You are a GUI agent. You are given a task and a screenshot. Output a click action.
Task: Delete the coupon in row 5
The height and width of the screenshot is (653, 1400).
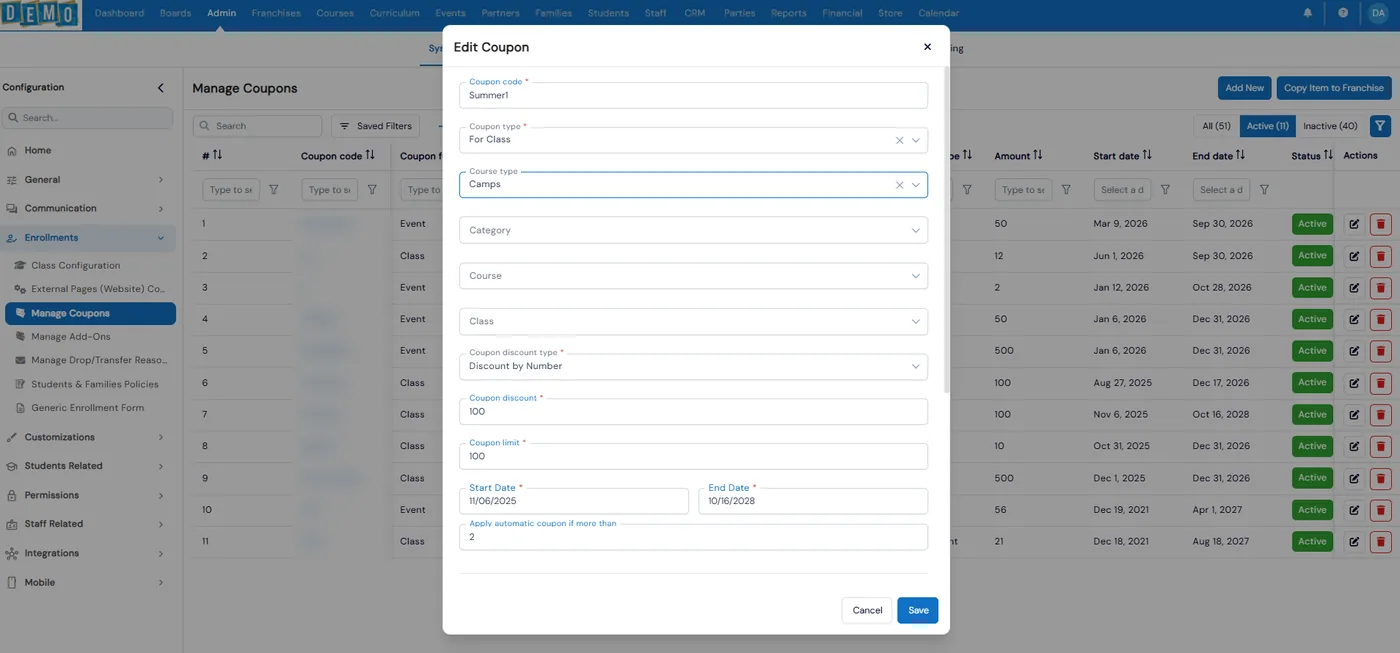click(x=1381, y=351)
